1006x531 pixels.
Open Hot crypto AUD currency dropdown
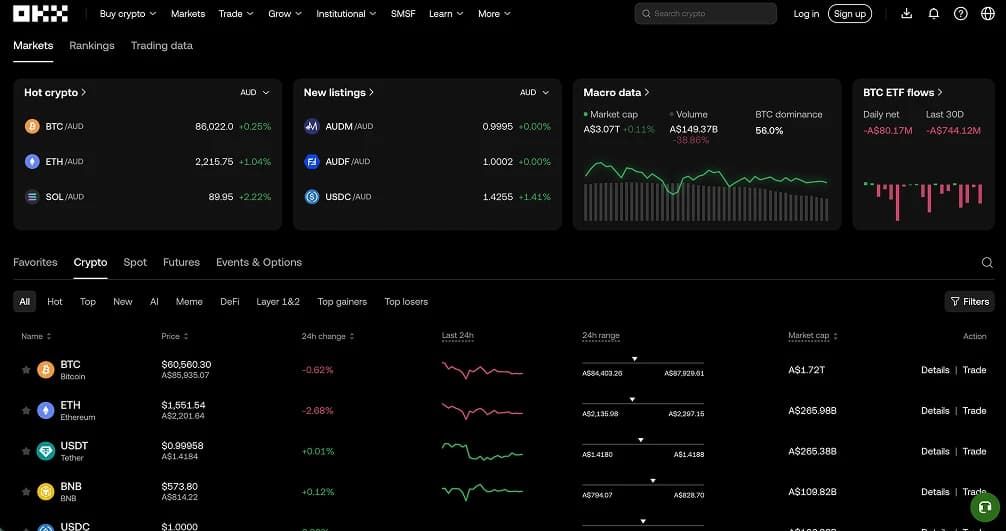coord(255,92)
